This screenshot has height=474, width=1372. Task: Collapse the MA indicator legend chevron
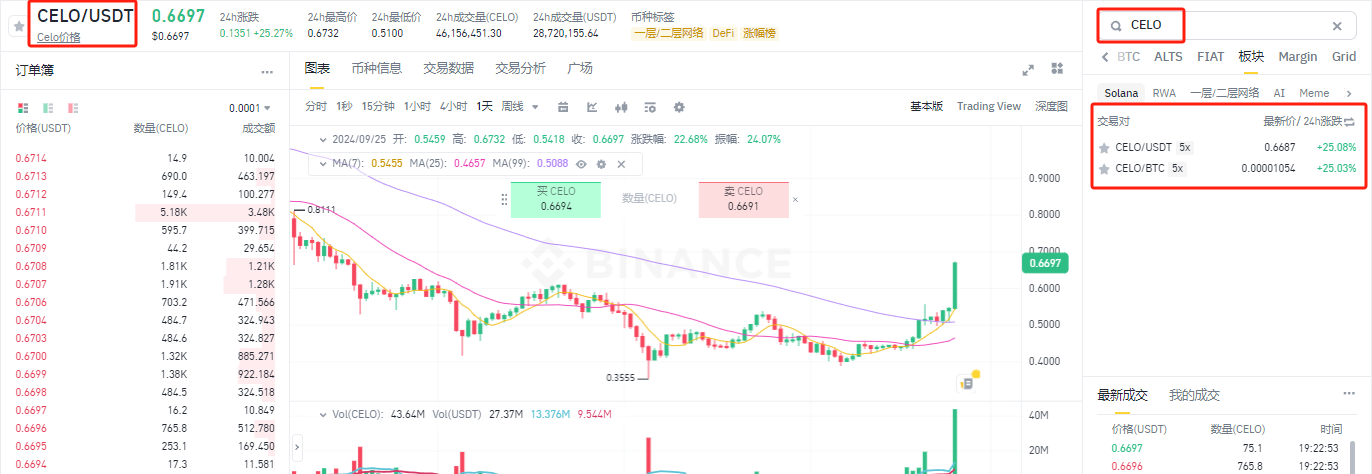322,163
